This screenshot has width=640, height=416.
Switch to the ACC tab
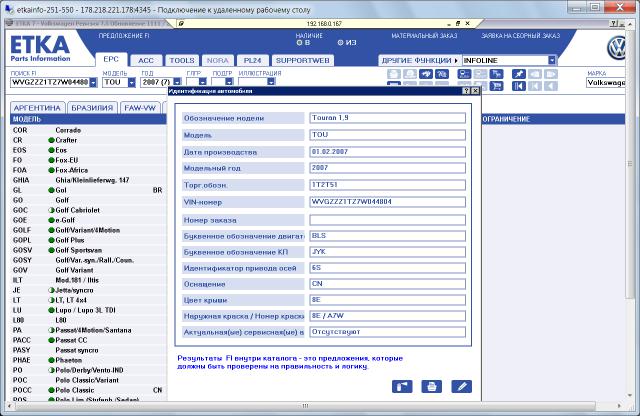[x=146, y=60]
